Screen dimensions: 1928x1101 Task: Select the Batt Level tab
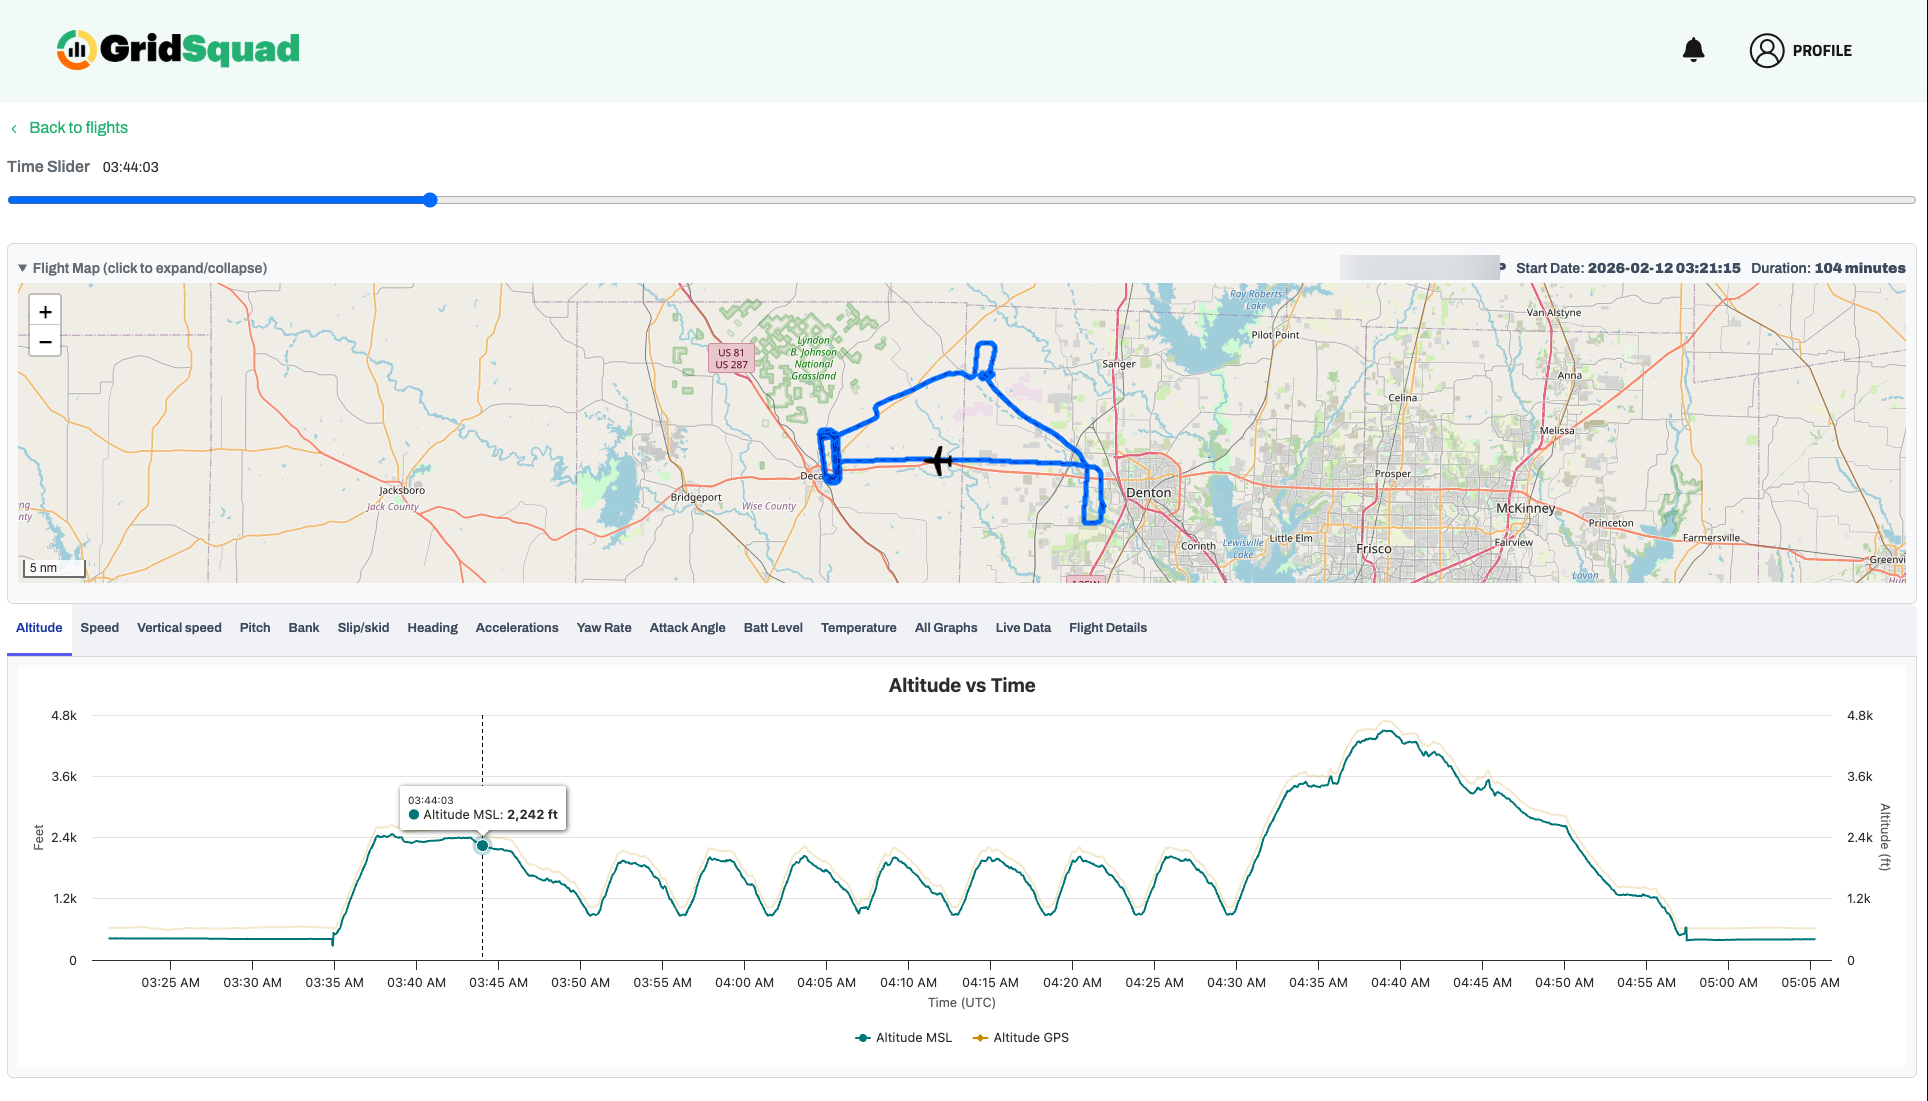click(x=772, y=628)
